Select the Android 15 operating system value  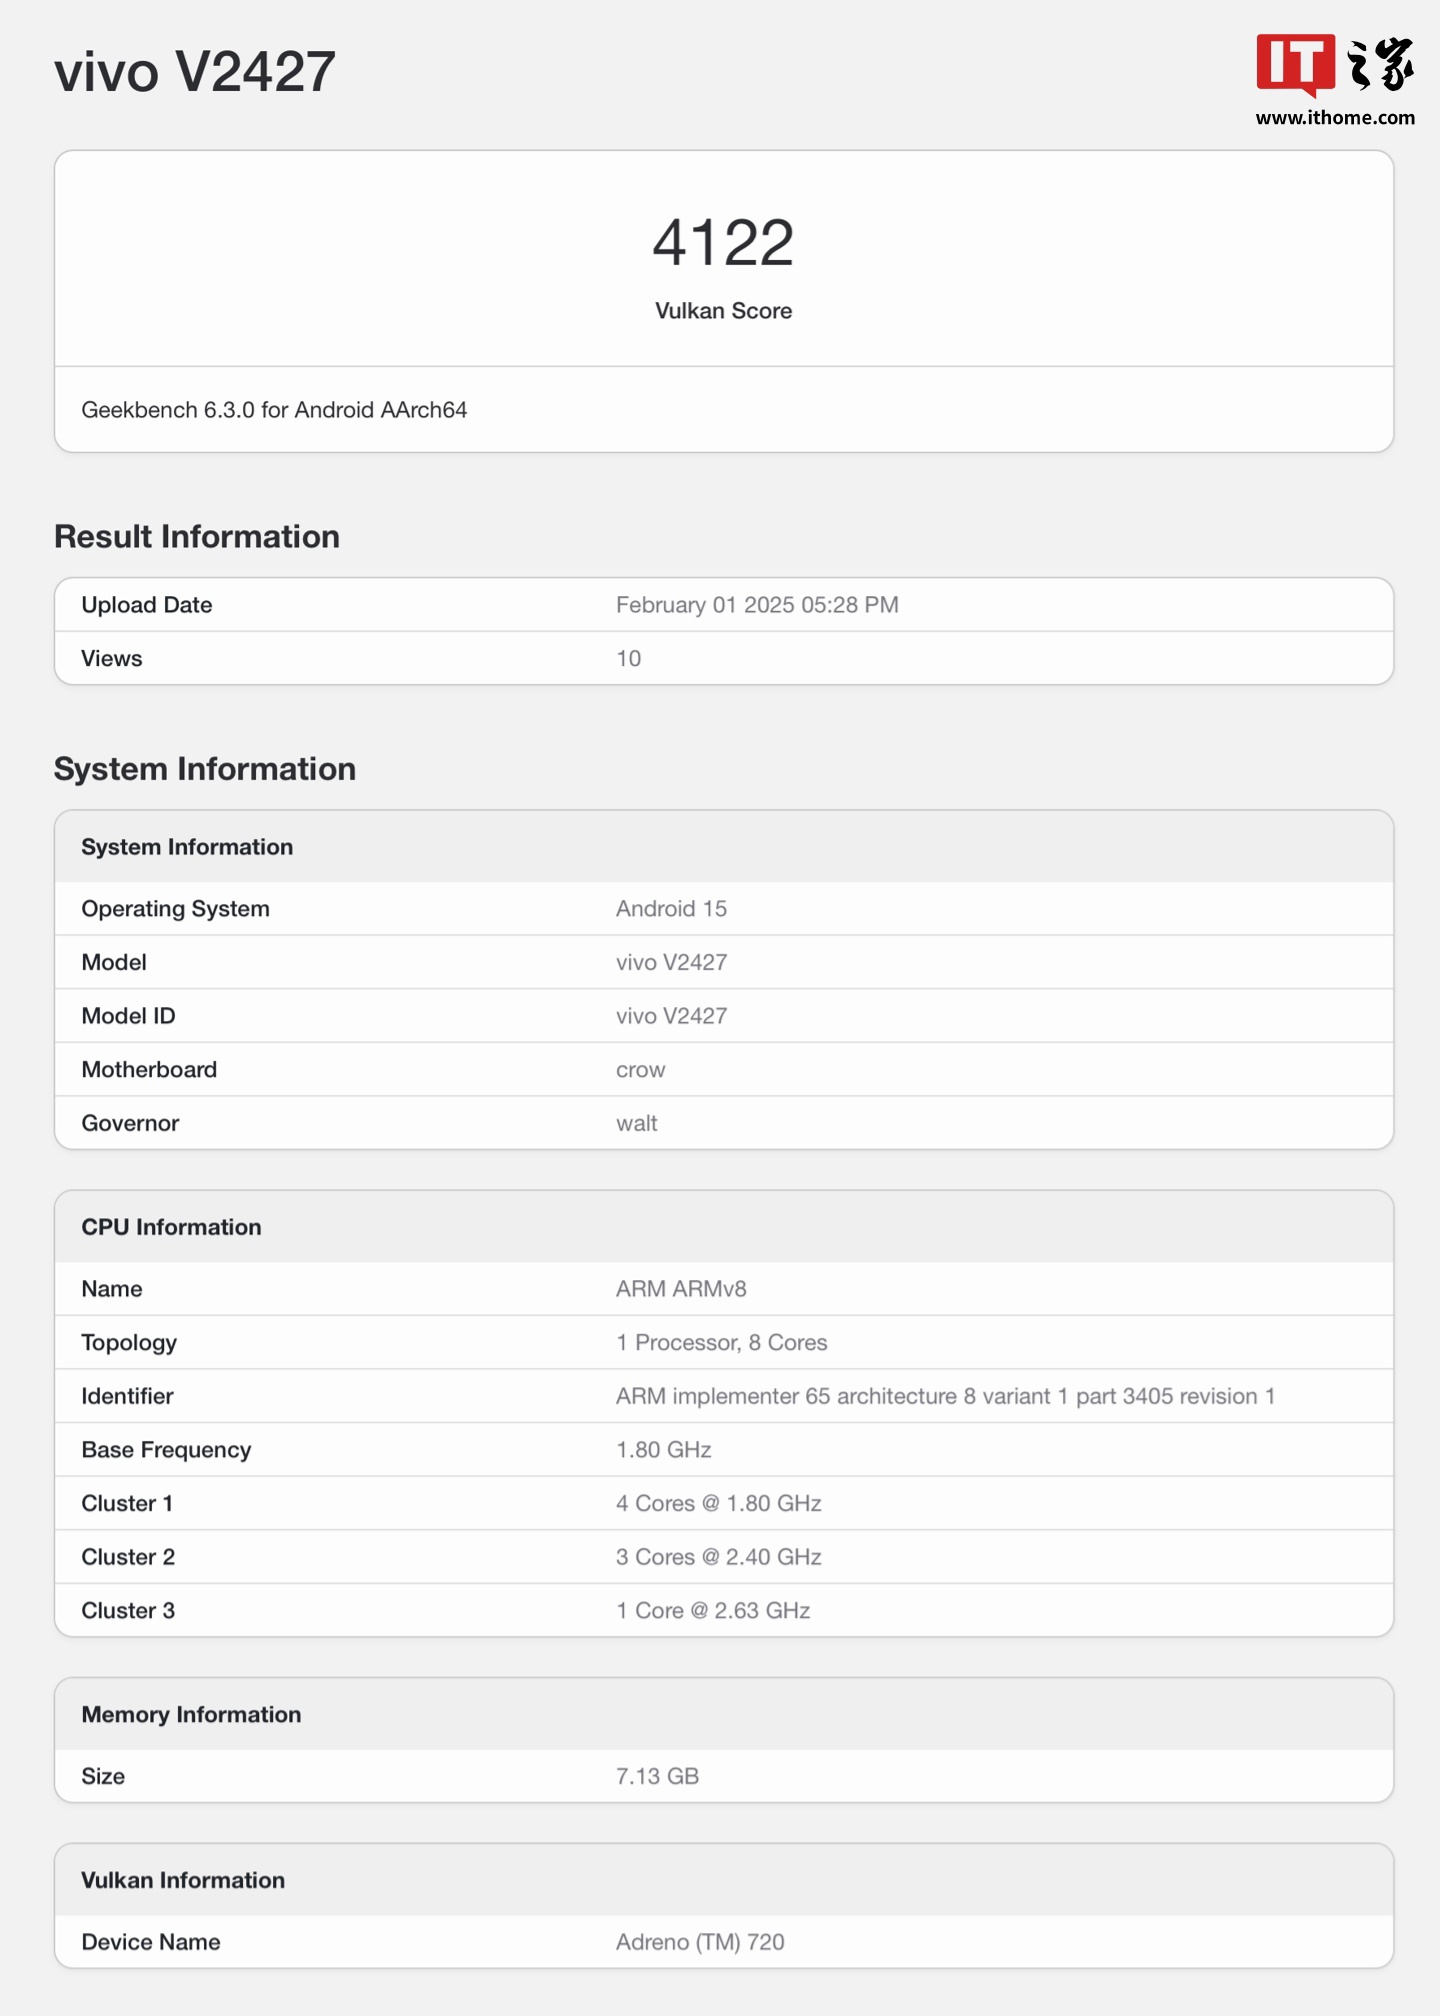671,909
